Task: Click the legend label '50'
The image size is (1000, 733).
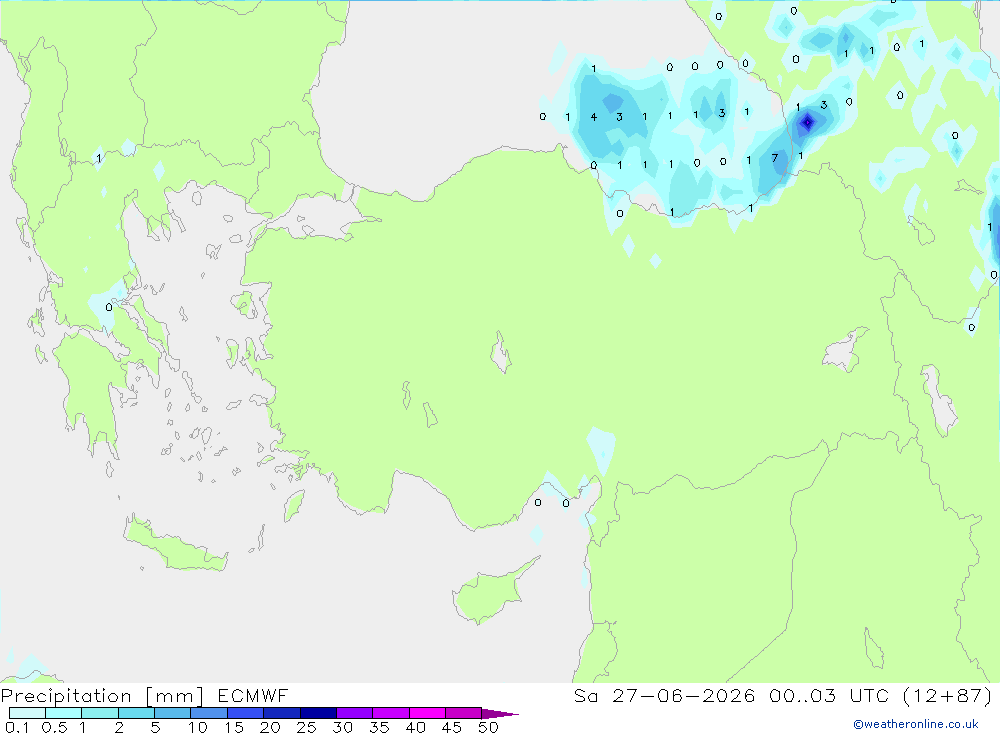Action: tap(489, 727)
